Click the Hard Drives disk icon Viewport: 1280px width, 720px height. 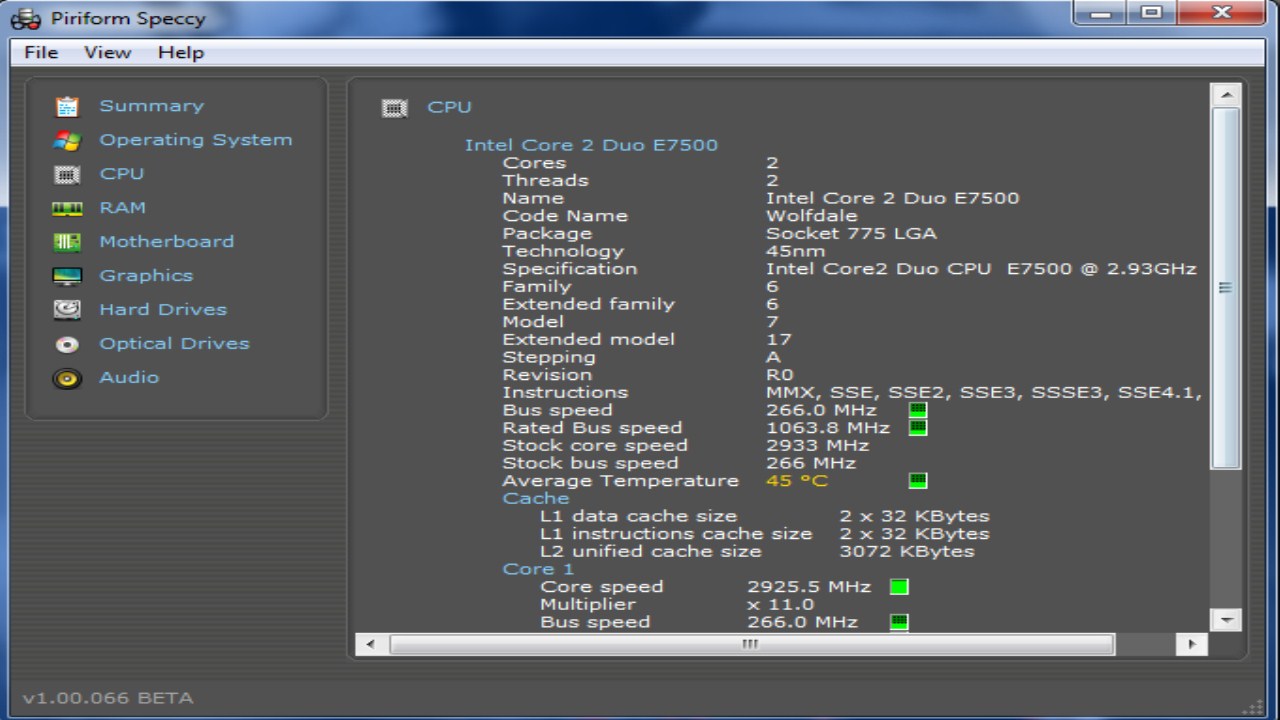click(67, 311)
